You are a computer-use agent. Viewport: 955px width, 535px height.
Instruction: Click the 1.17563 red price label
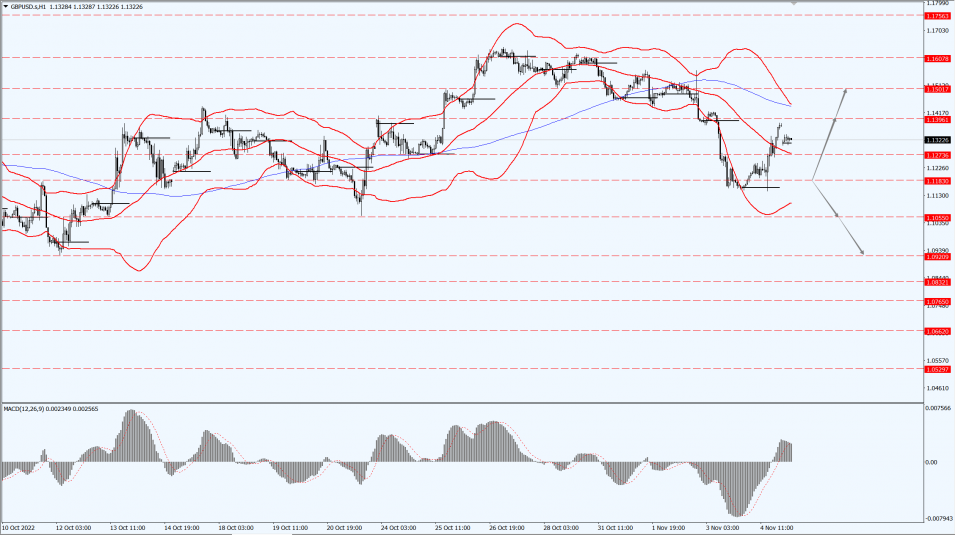click(937, 16)
